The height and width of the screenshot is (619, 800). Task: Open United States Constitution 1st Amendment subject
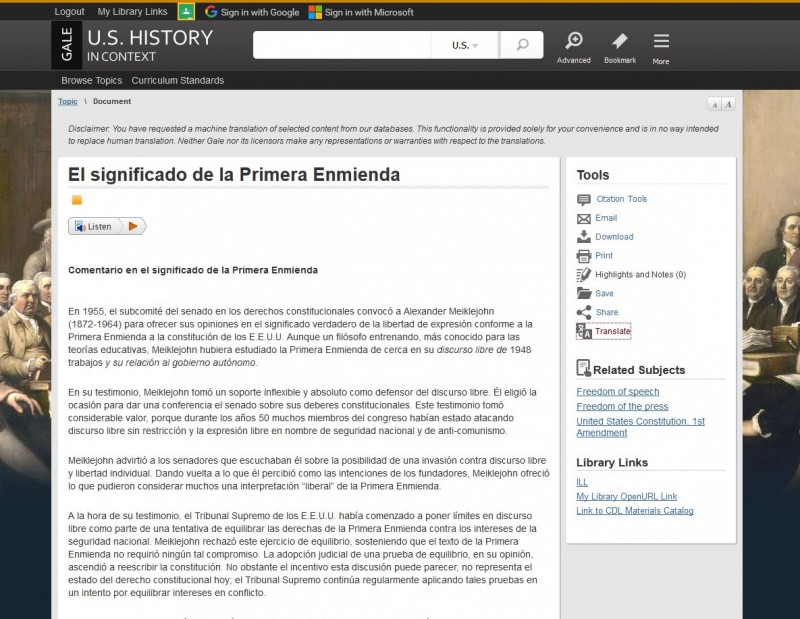coord(640,427)
